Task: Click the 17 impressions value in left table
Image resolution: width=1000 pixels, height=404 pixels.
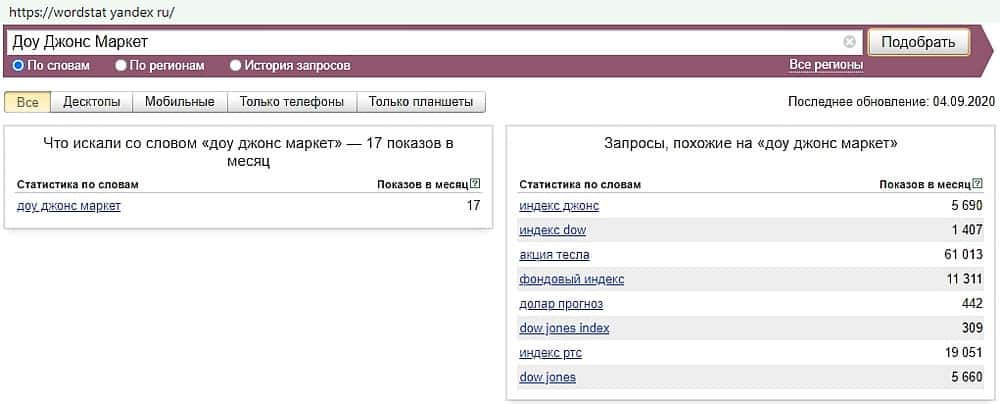Action: [x=473, y=206]
